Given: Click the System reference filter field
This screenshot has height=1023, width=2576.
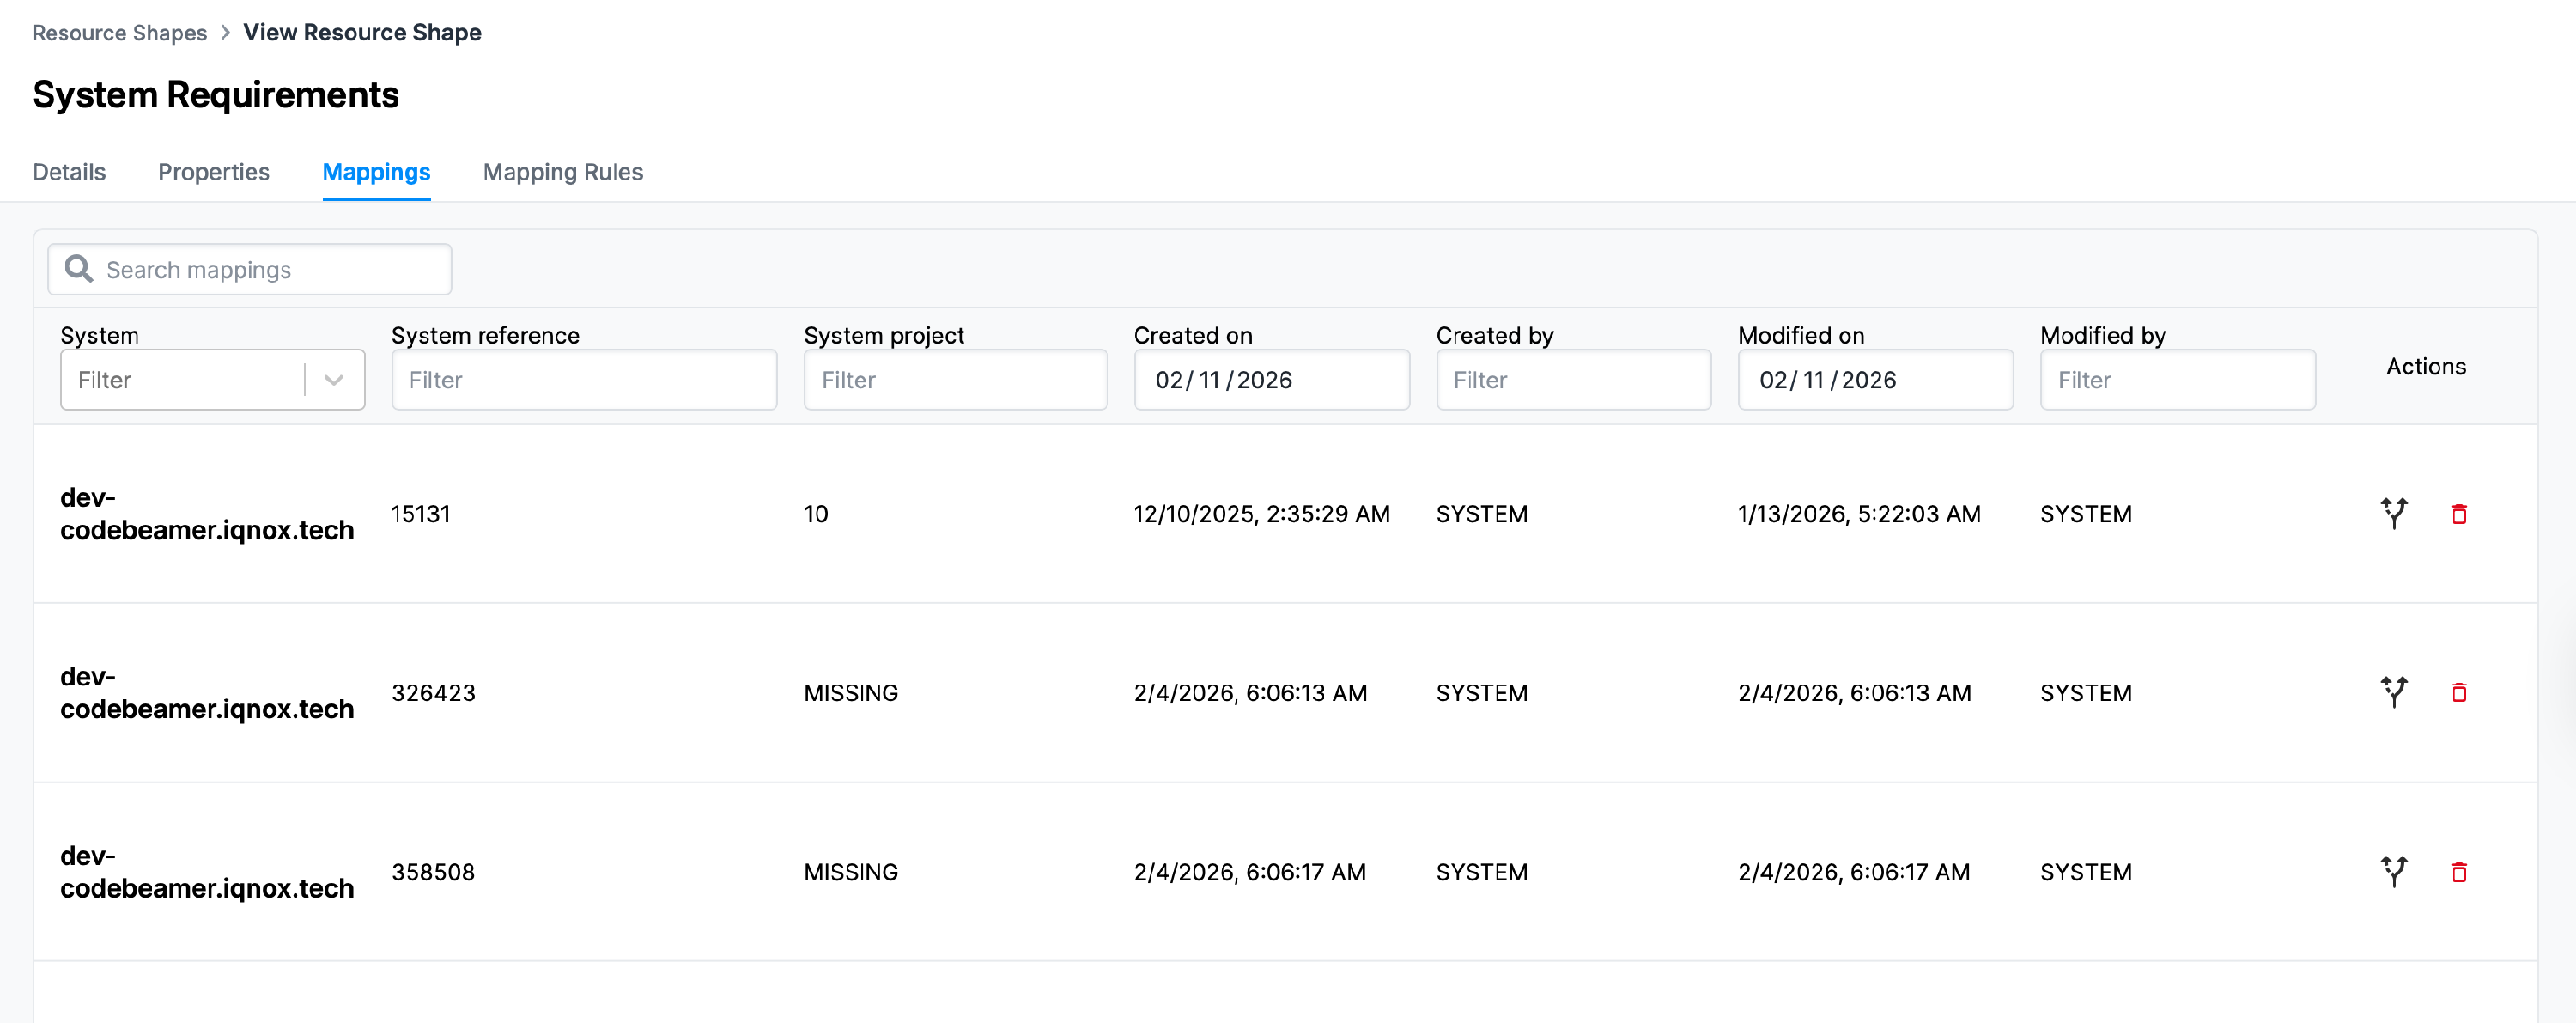Looking at the screenshot, I should pyautogui.click(x=583, y=380).
